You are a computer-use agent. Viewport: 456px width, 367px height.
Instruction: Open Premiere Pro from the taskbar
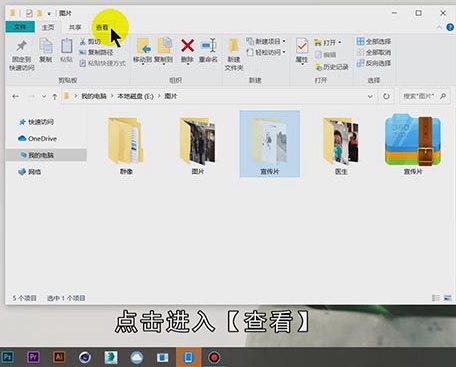point(33,357)
